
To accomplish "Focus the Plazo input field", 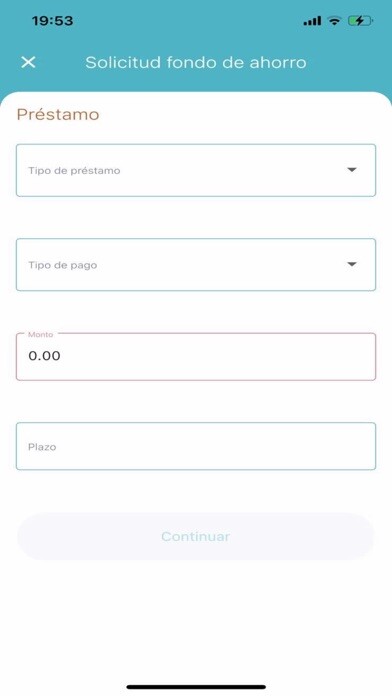I will [196, 446].
